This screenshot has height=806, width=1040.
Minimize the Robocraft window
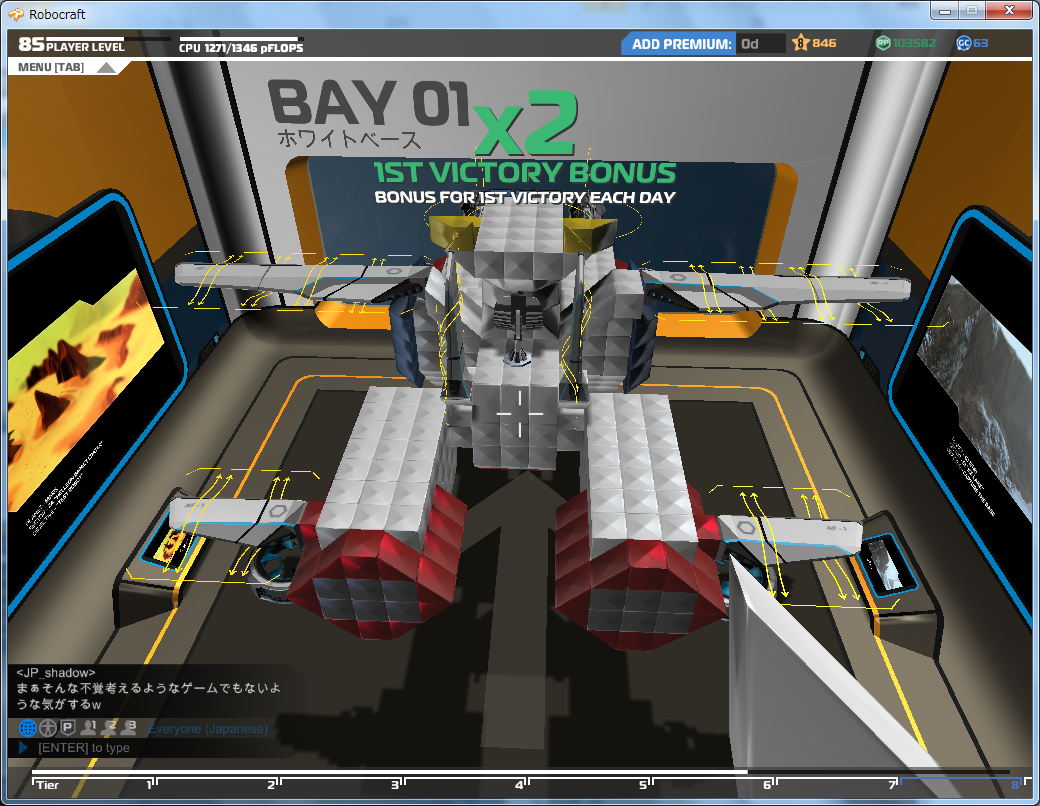pos(945,11)
